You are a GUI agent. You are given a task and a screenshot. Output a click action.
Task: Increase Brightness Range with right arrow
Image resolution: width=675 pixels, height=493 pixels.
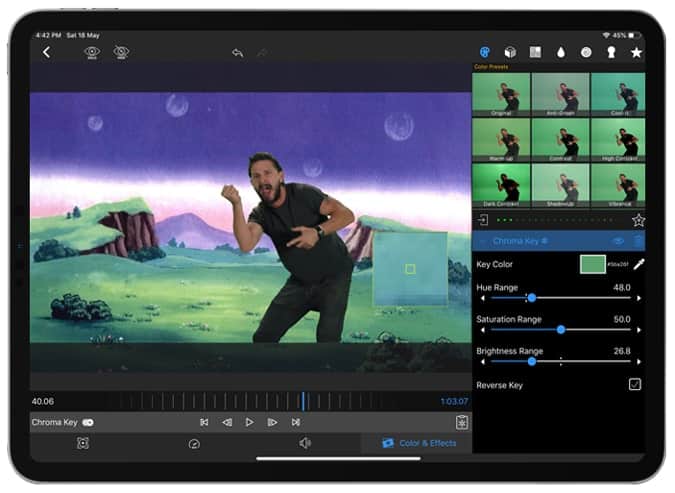point(639,362)
